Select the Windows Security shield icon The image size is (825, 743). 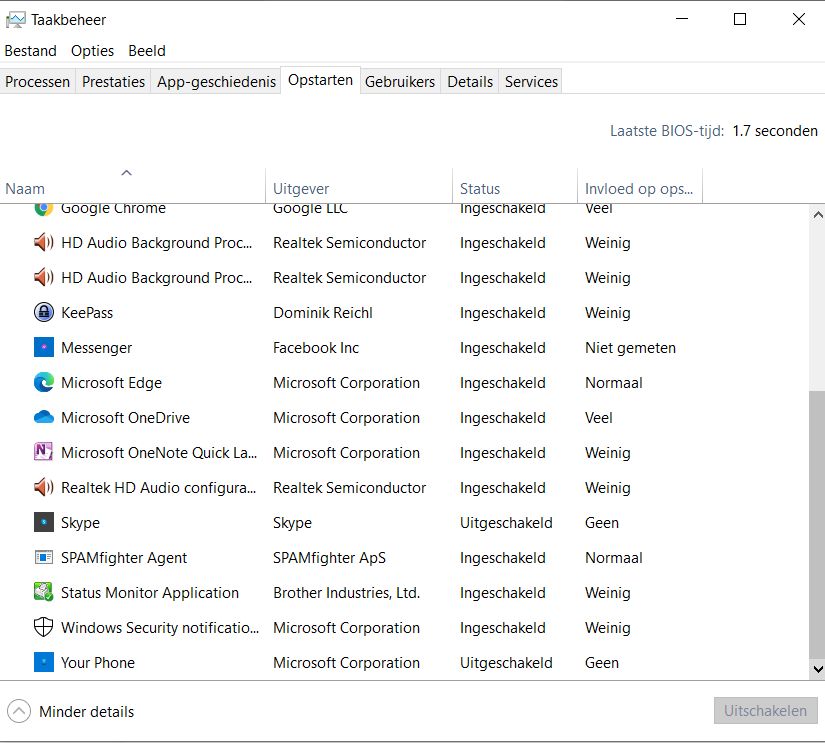pos(43,628)
